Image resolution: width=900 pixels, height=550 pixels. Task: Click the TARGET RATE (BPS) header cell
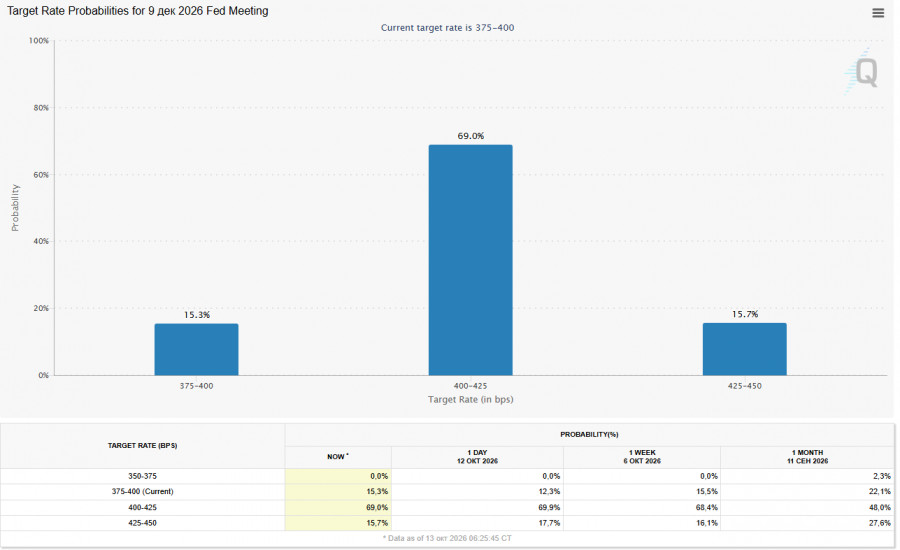(142, 446)
